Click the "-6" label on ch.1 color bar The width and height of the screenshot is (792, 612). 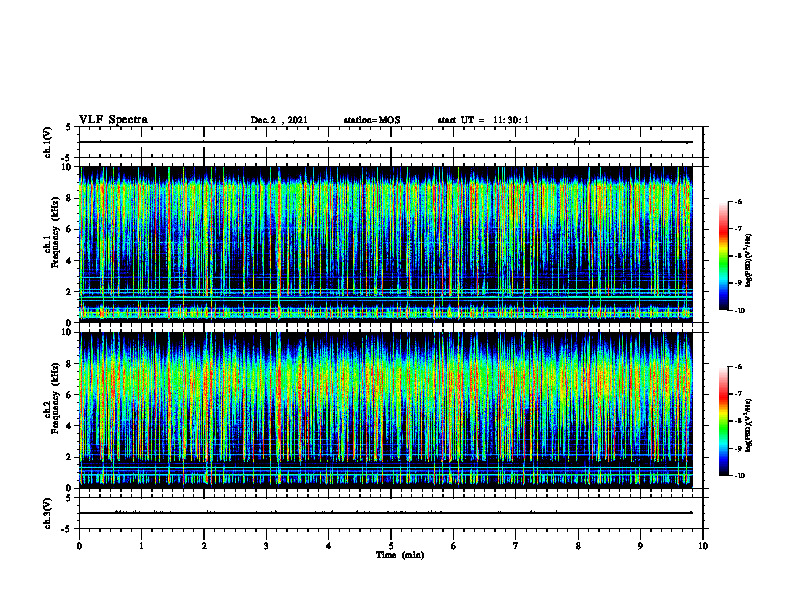click(x=738, y=201)
